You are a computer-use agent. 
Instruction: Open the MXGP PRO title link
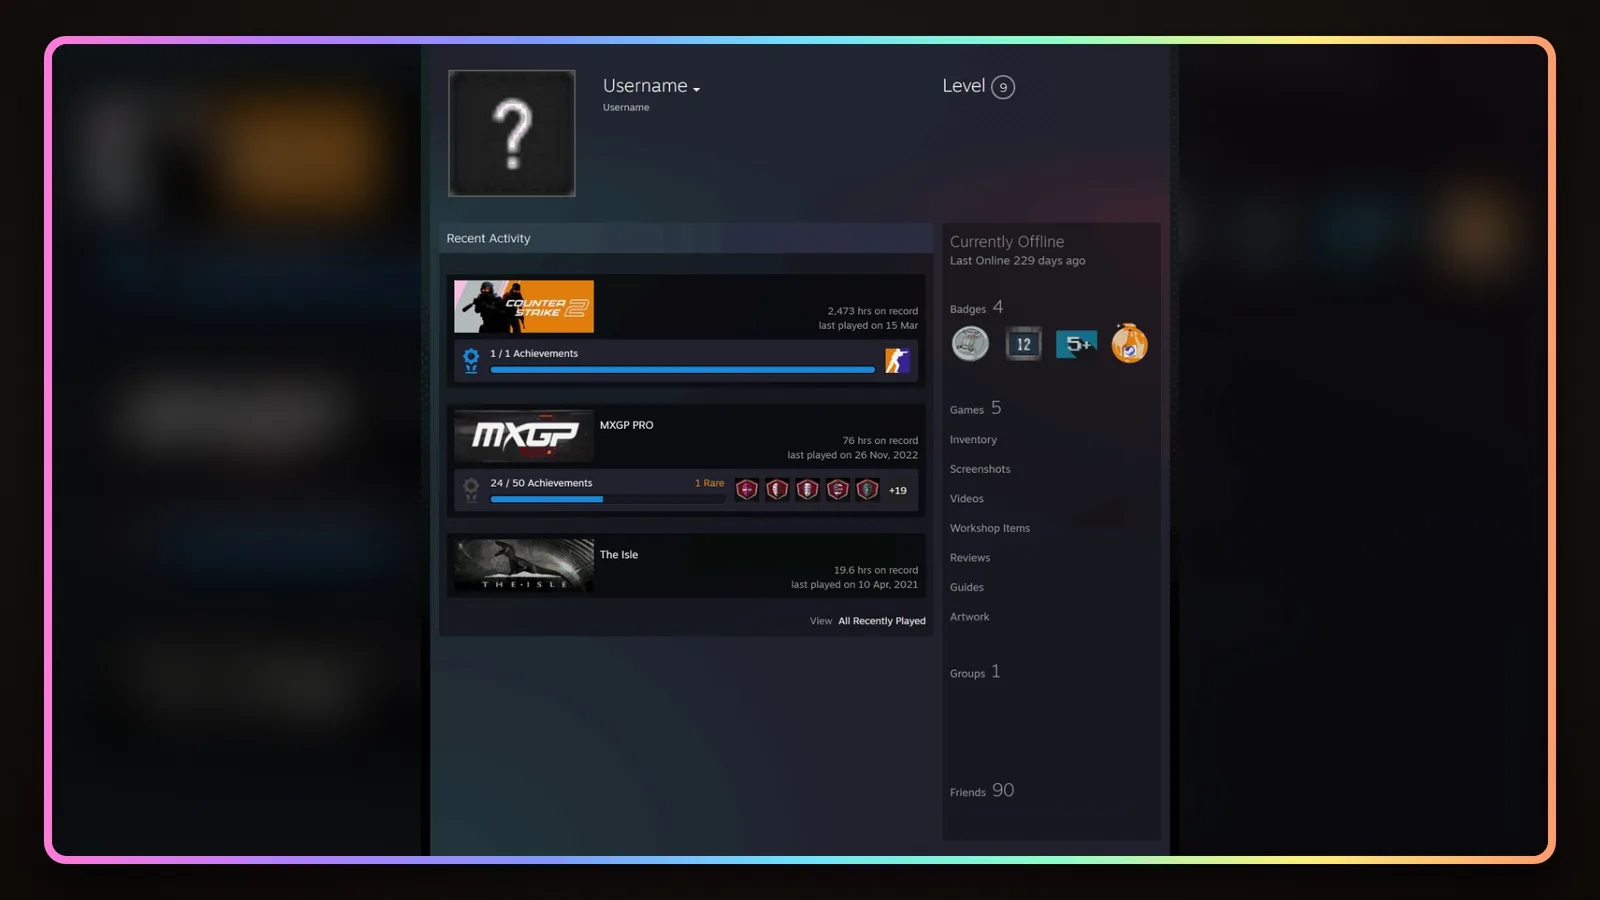626,425
